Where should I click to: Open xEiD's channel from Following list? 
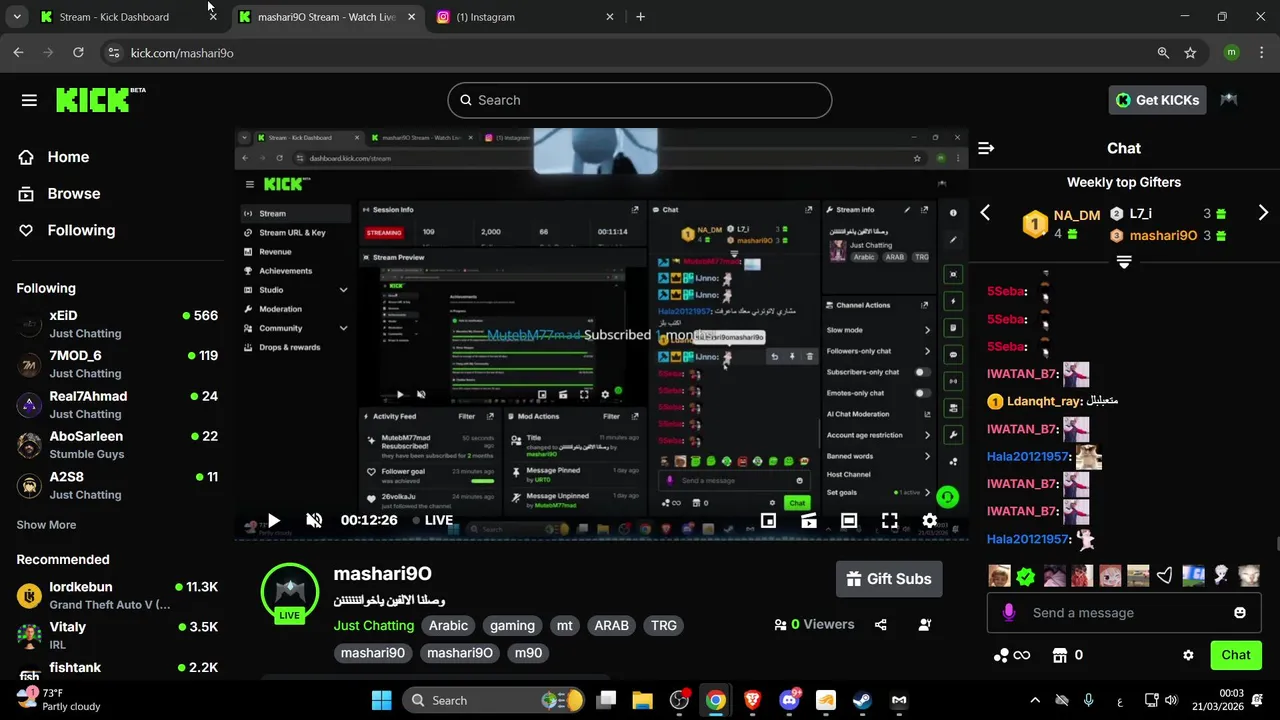(x=118, y=324)
